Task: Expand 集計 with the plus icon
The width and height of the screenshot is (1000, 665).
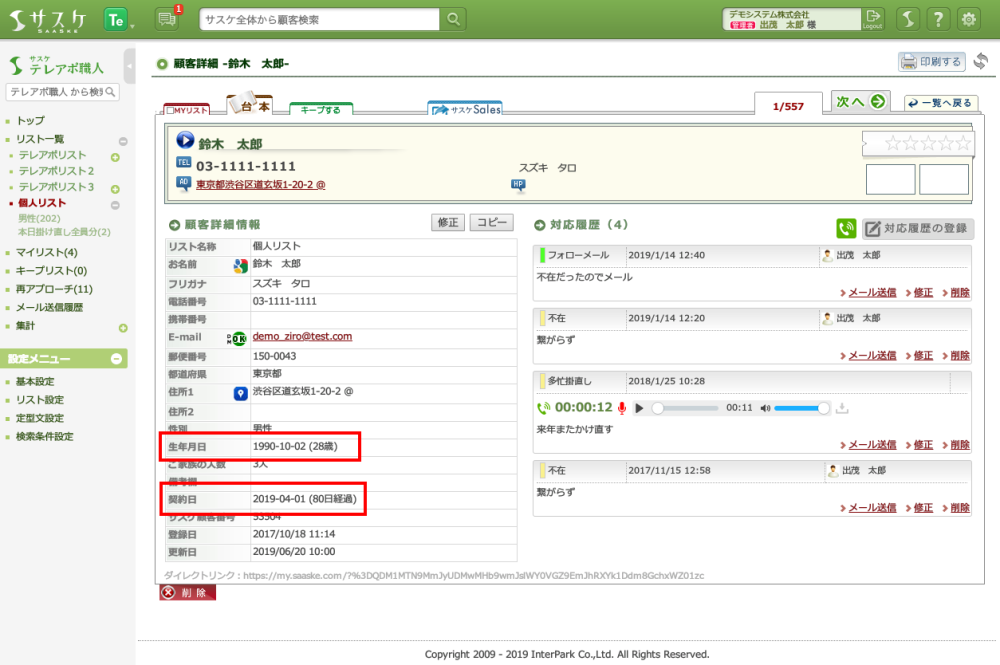Action: 123,328
